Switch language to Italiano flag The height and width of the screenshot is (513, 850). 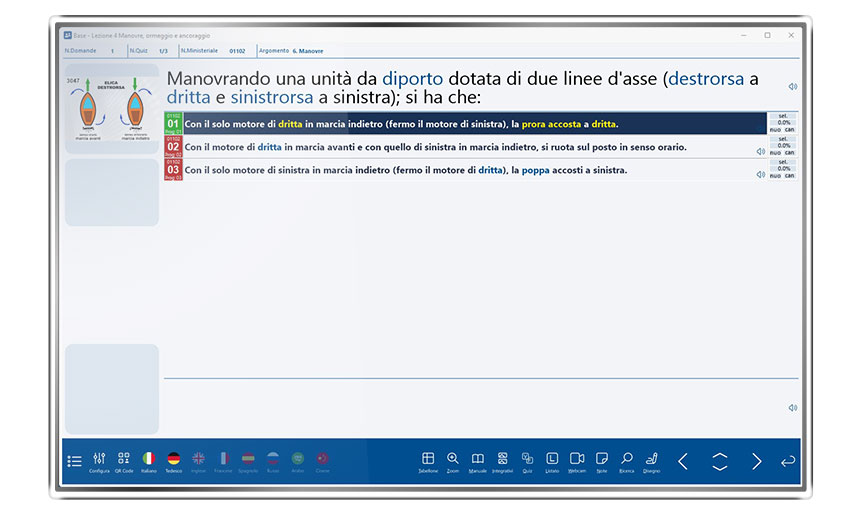149,459
